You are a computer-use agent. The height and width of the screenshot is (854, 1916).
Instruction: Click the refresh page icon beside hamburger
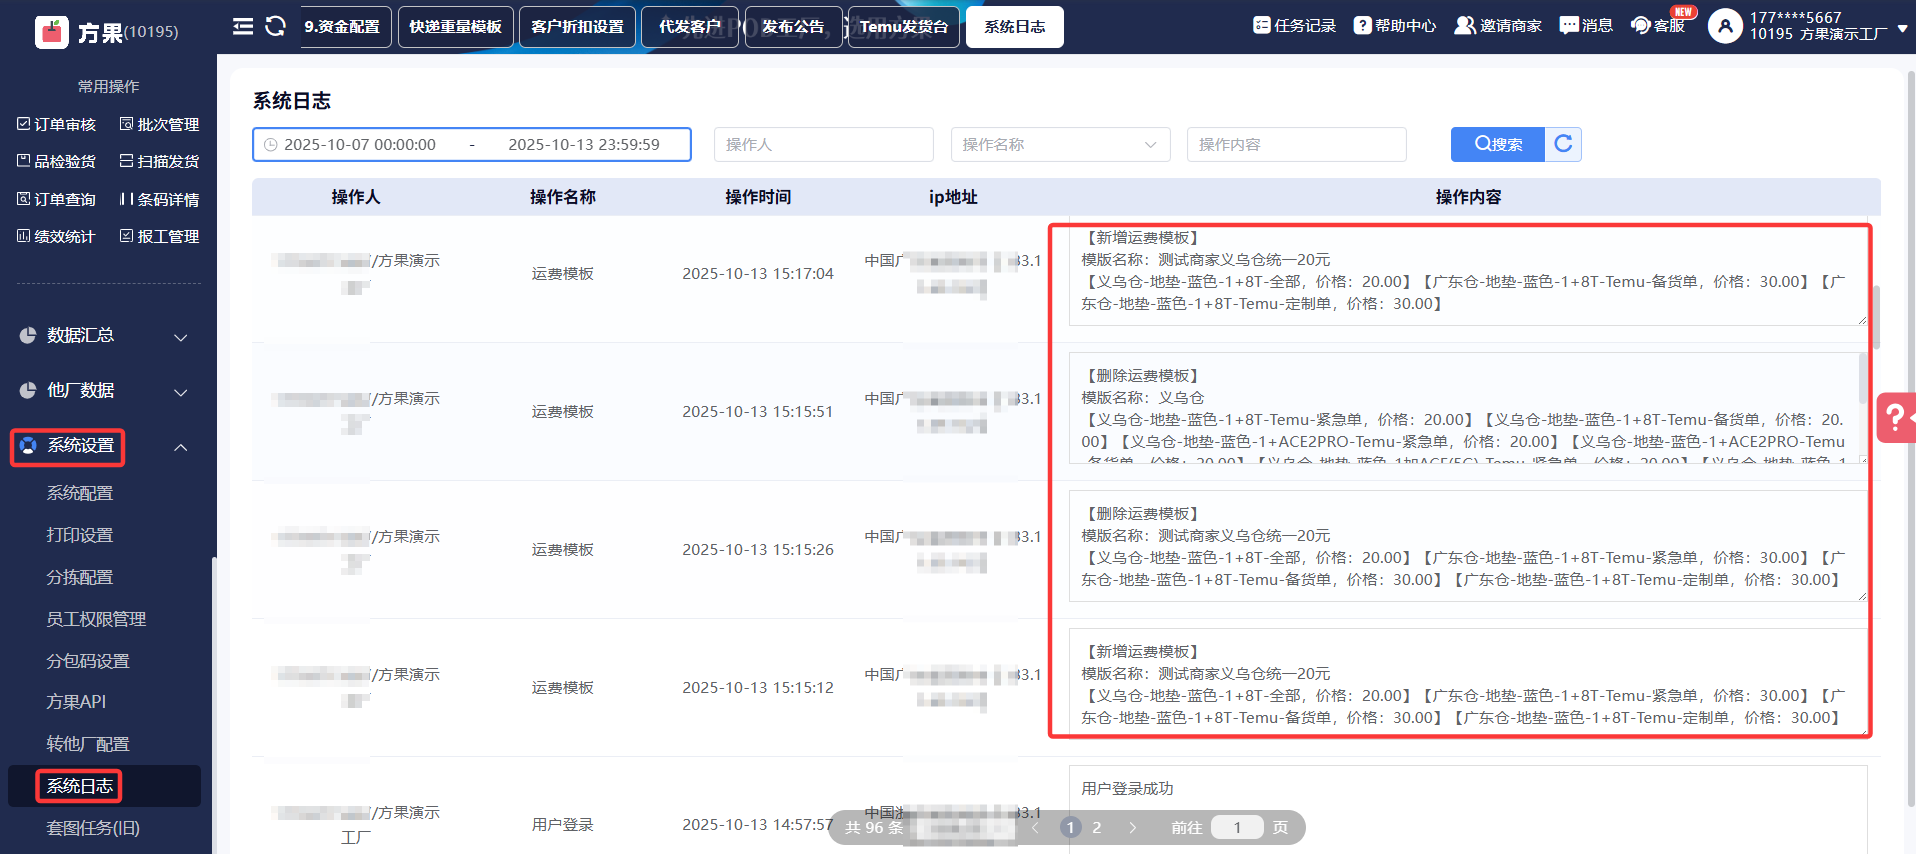click(x=275, y=27)
